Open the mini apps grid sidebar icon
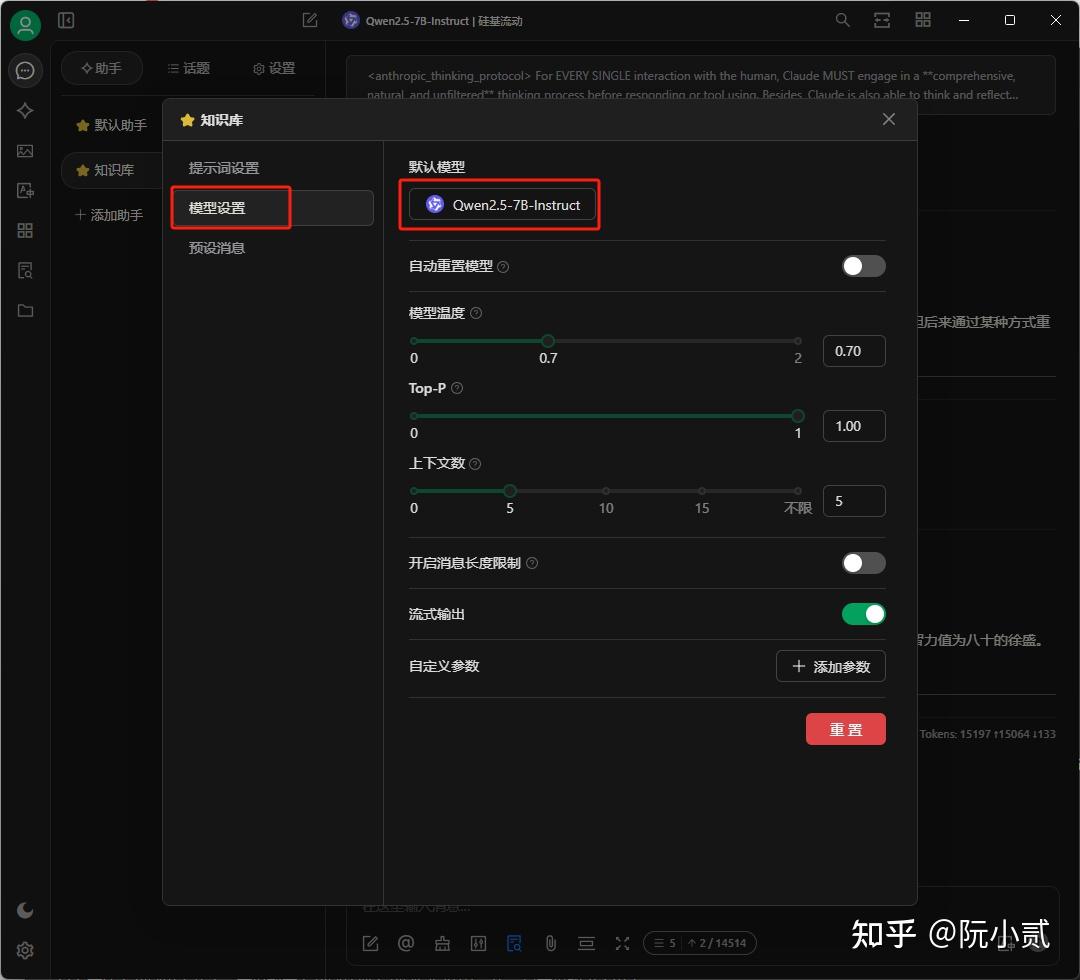This screenshot has width=1080, height=980. click(x=25, y=231)
